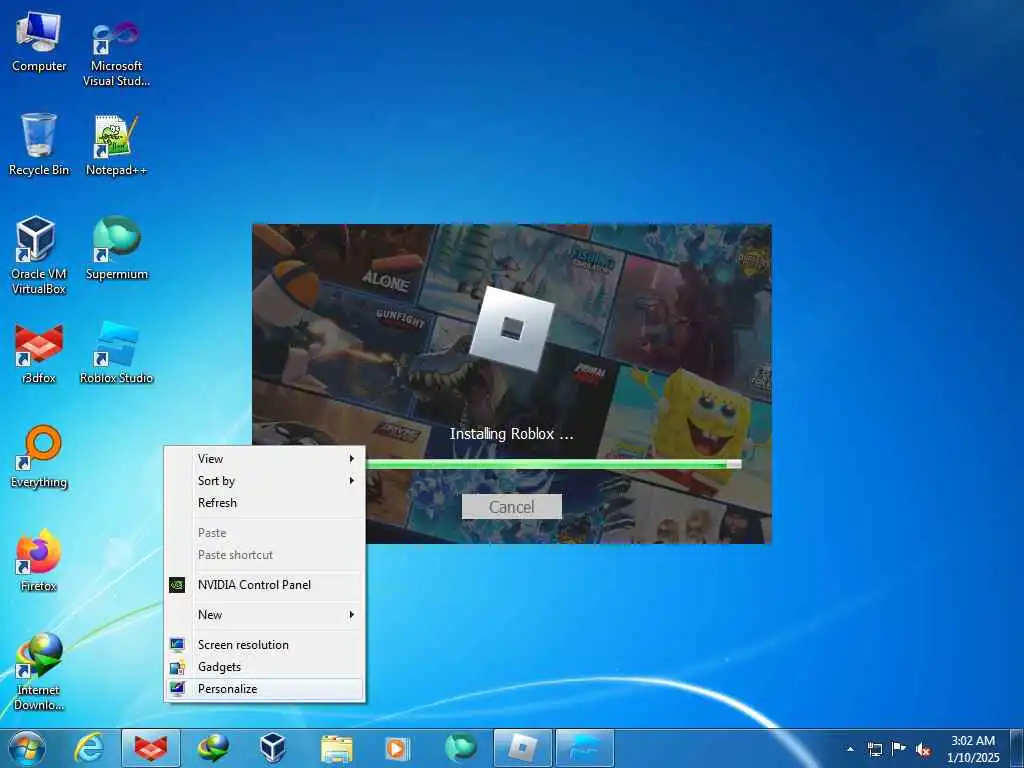Image resolution: width=1024 pixels, height=768 pixels.
Task: Click the Show desktop strip
Action: (1017, 748)
